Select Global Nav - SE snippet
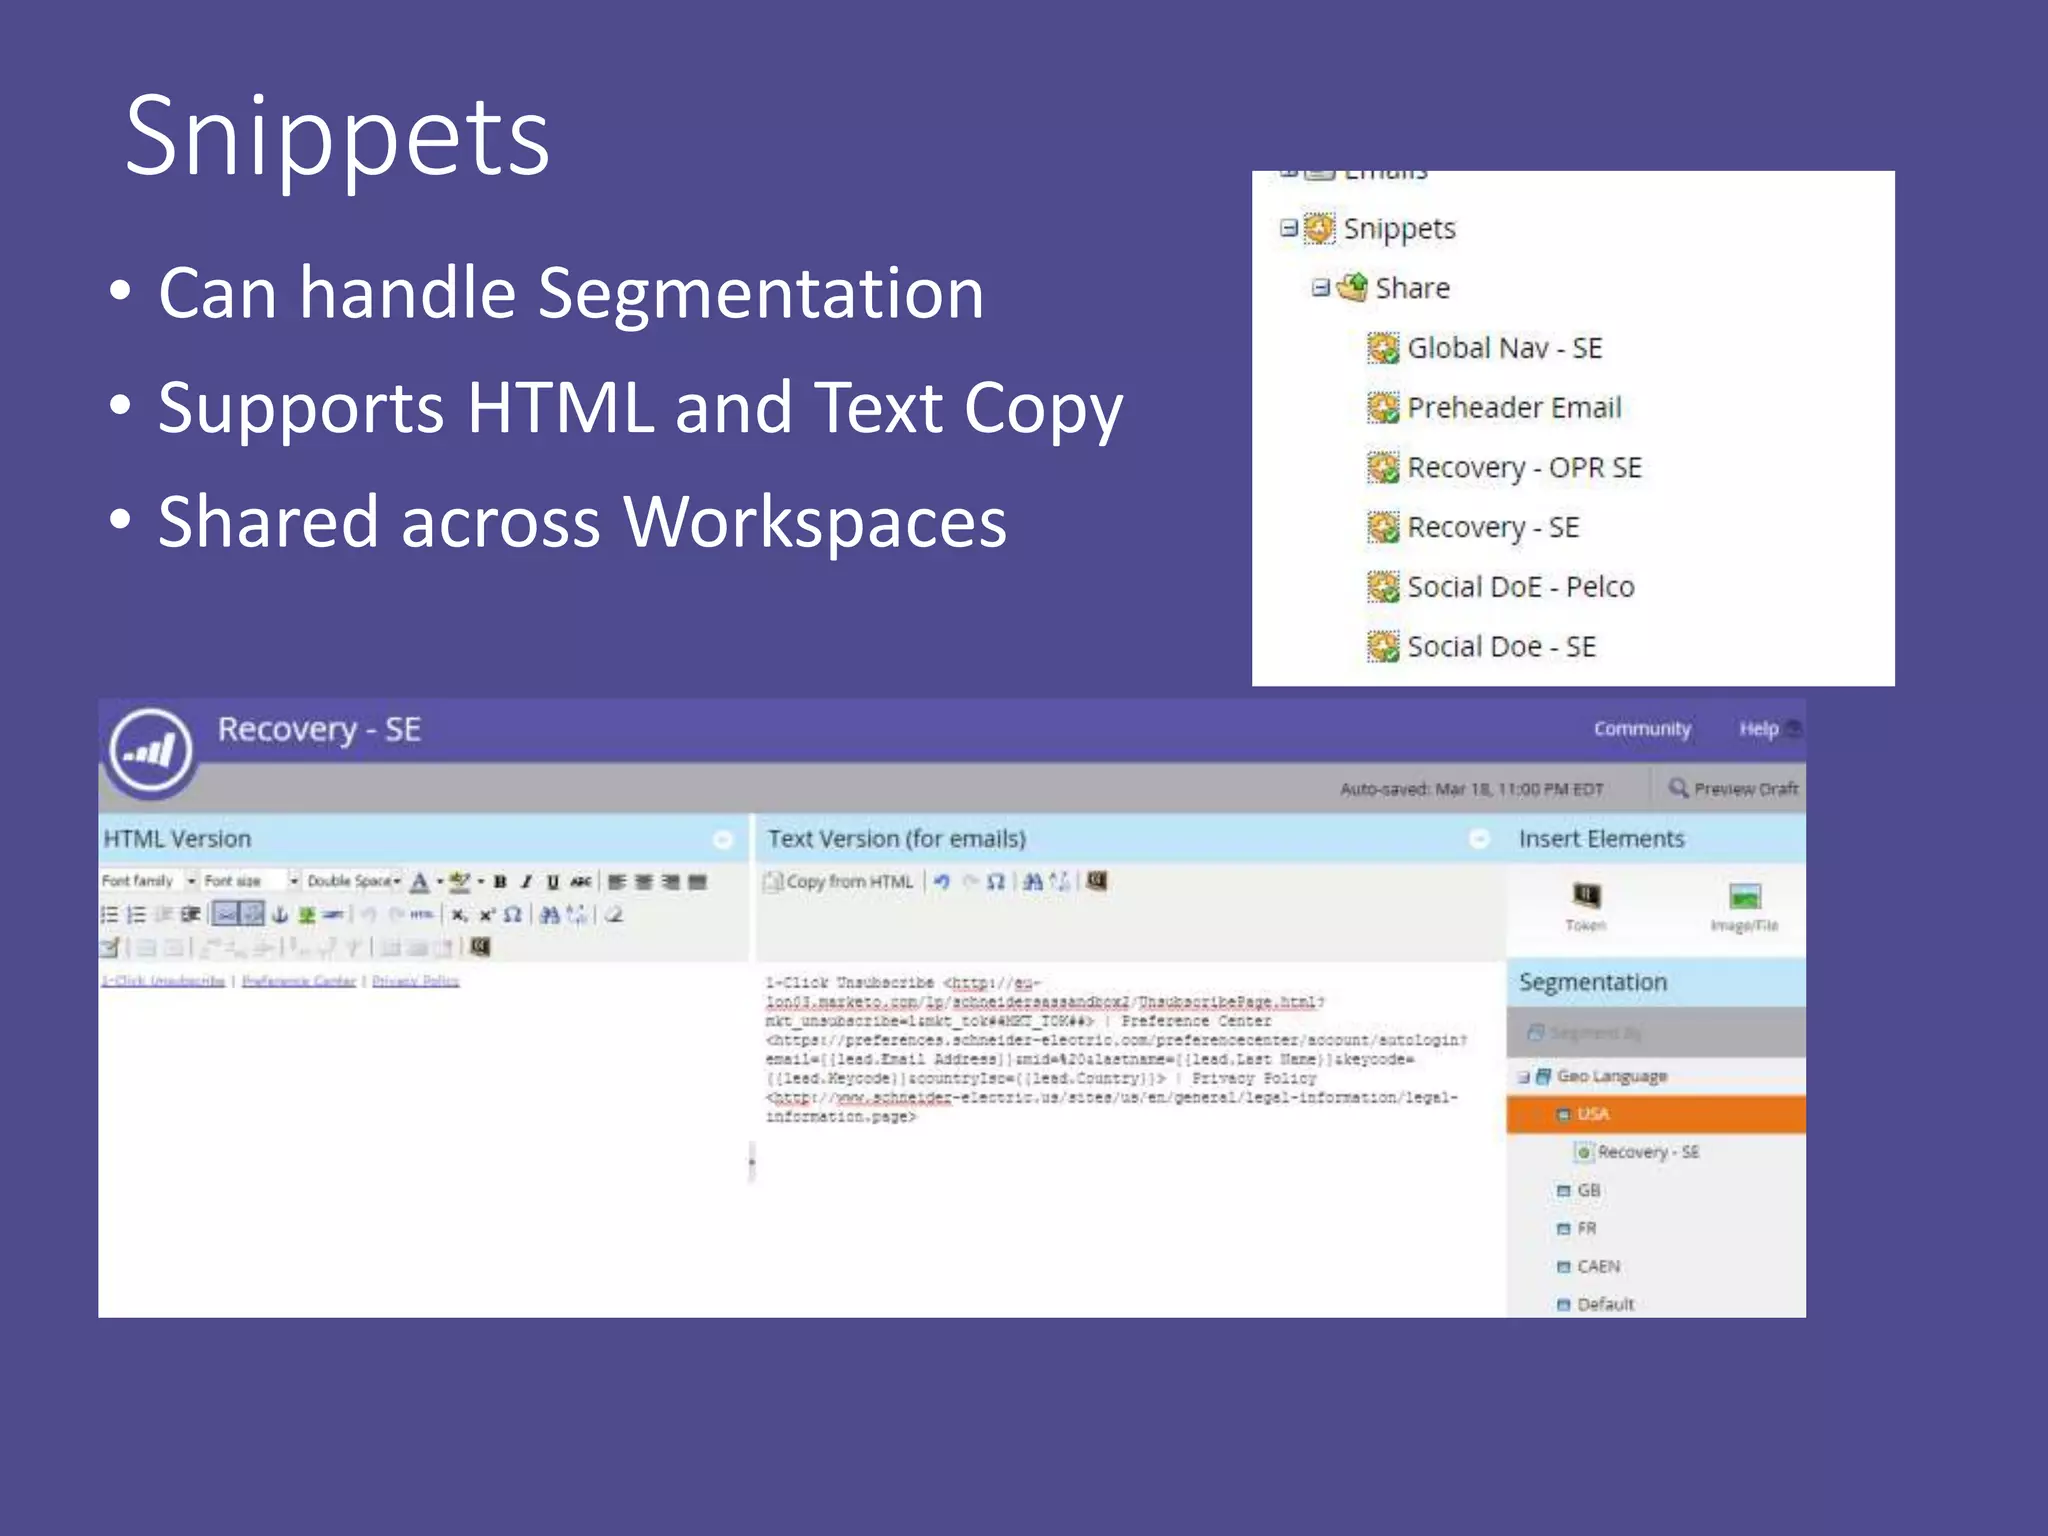The width and height of the screenshot is (2048, 1536). [1485, 348]
